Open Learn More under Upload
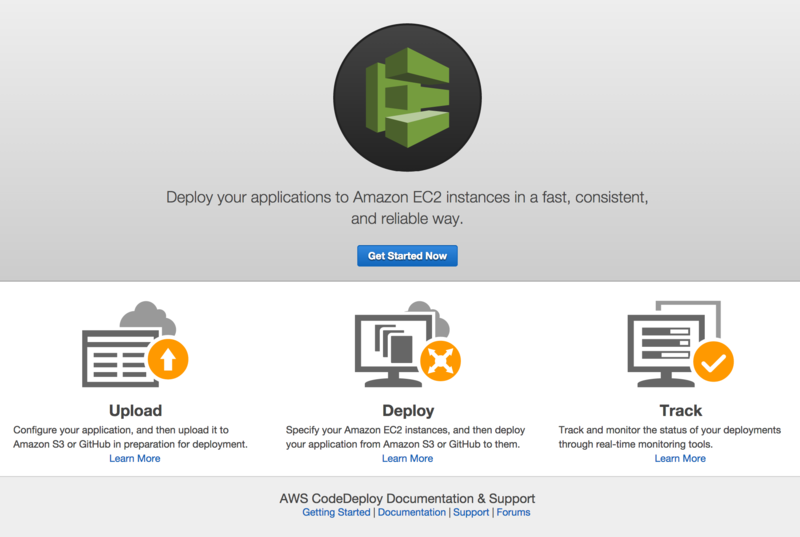This screenshot has height=537, width=800. point(135,458)
